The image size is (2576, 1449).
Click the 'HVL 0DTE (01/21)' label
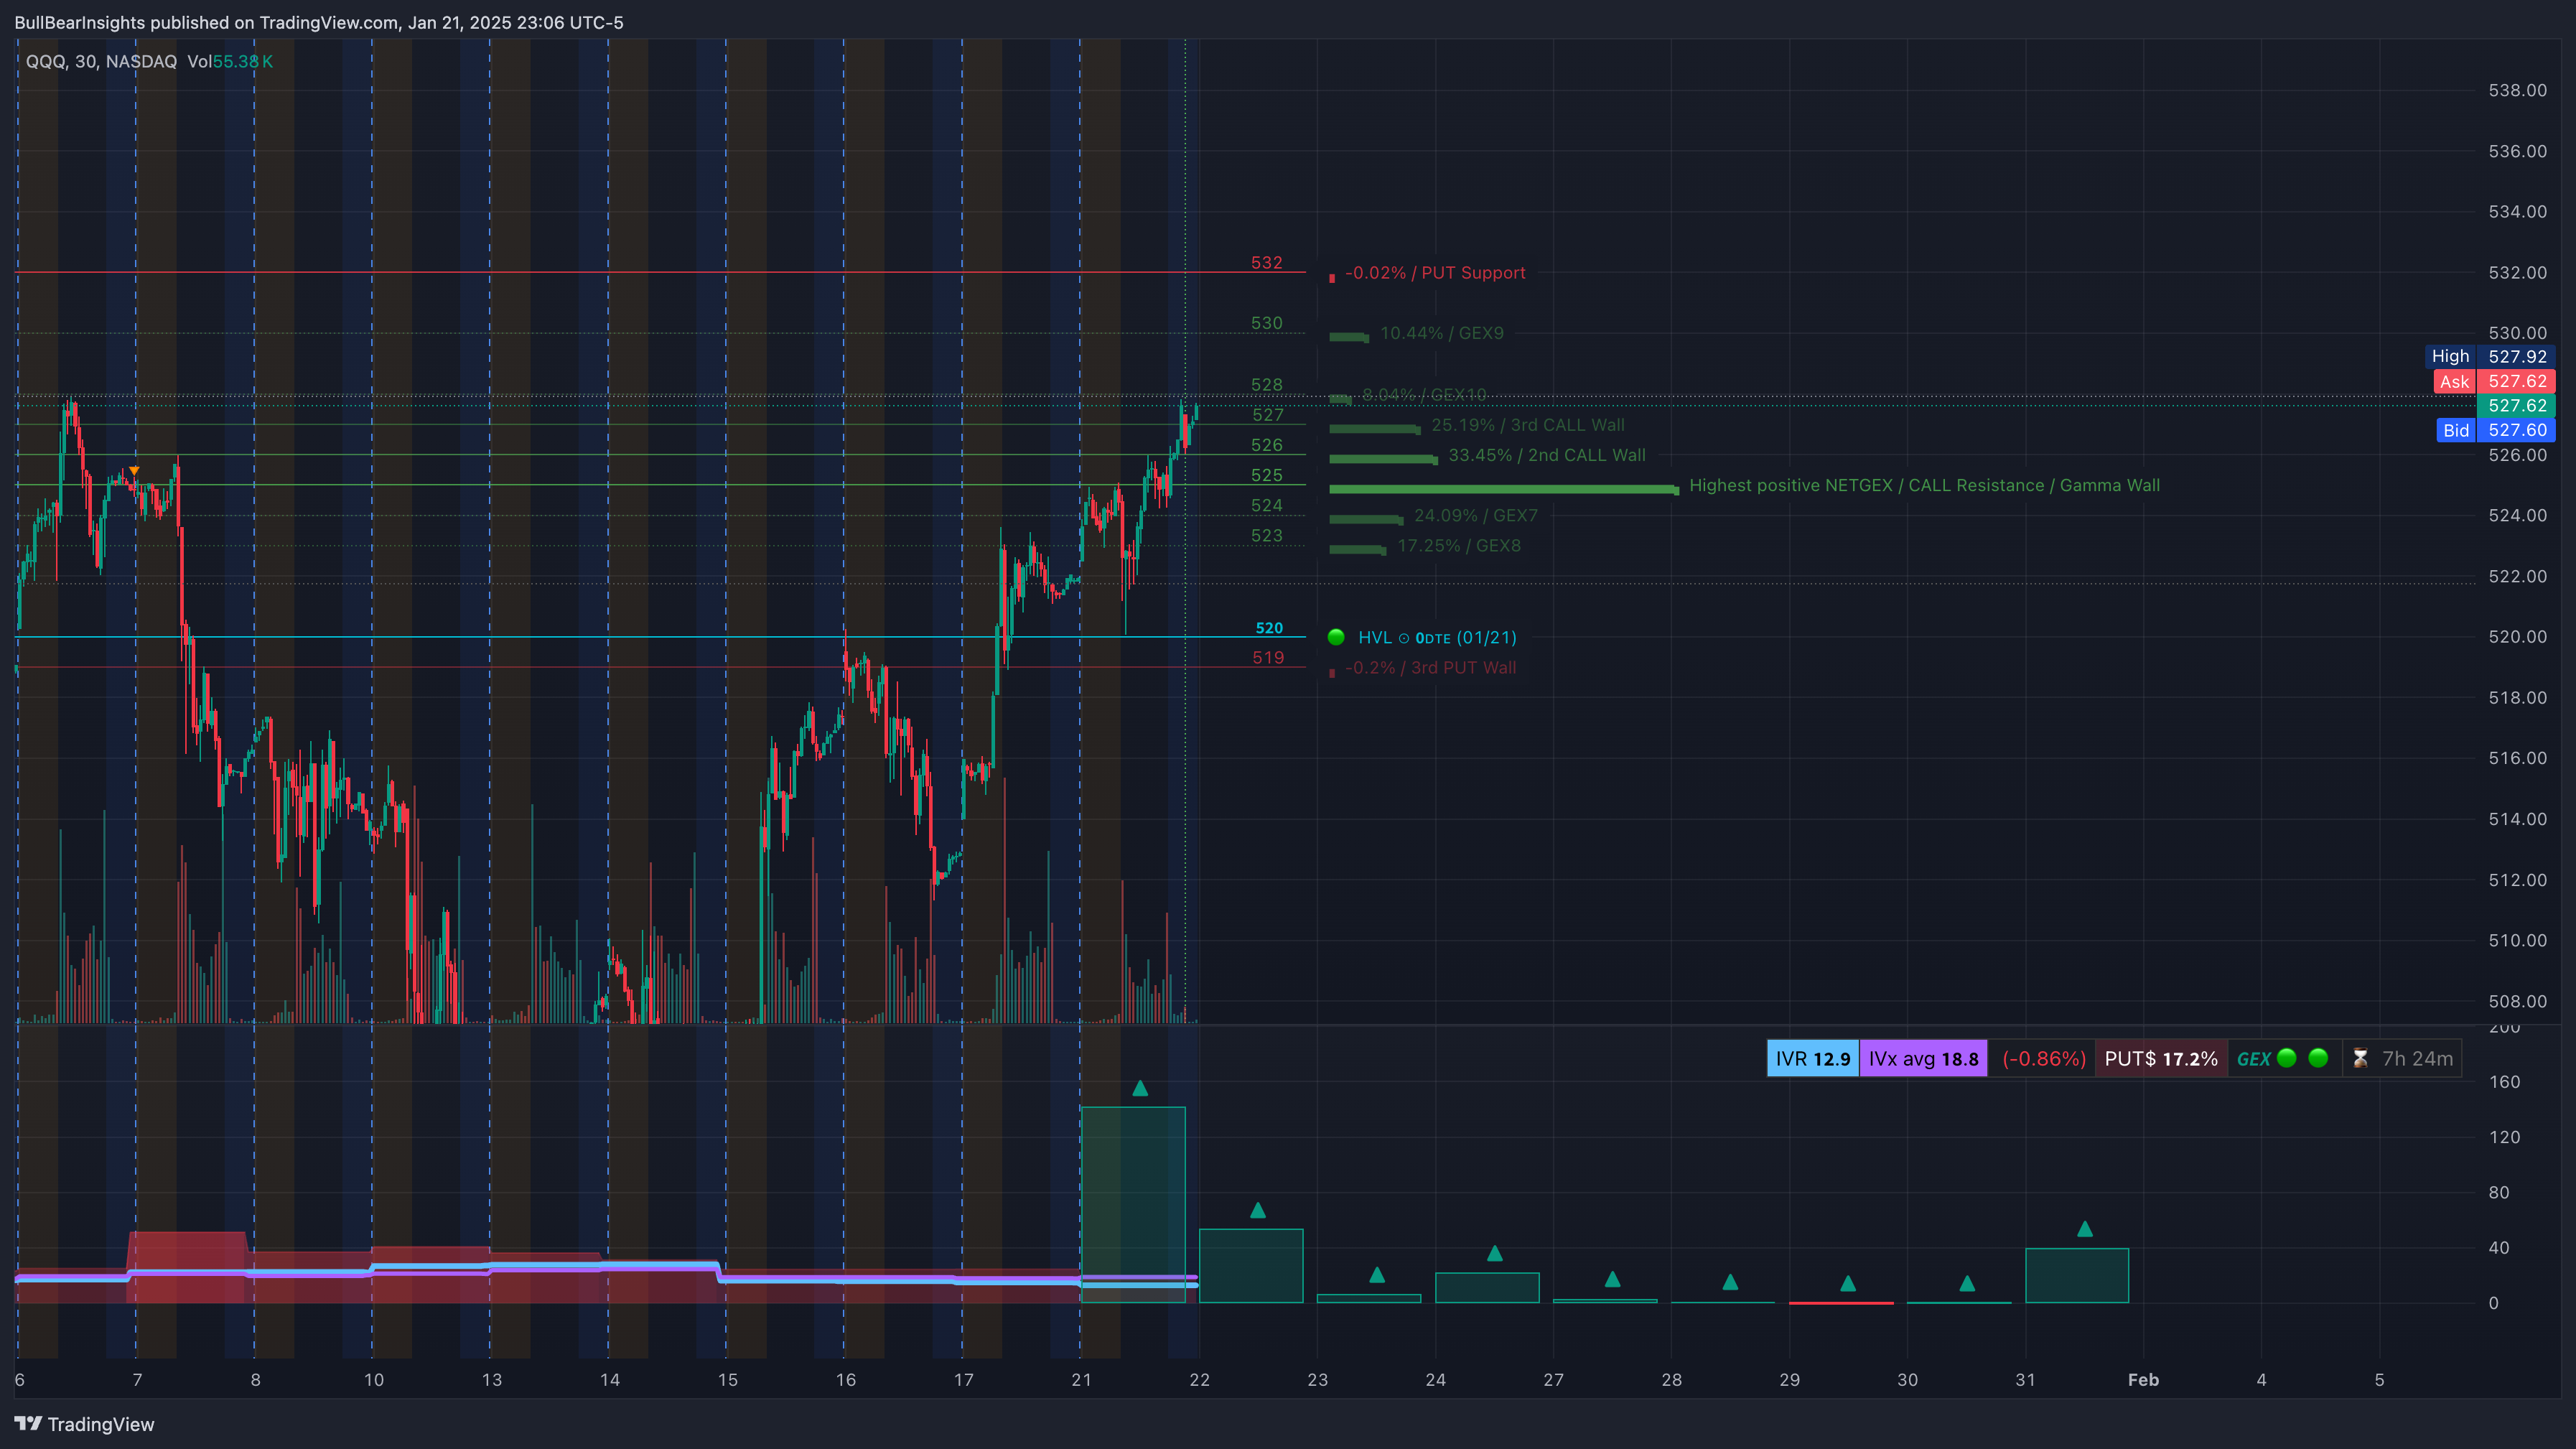tap(1437, 637)
